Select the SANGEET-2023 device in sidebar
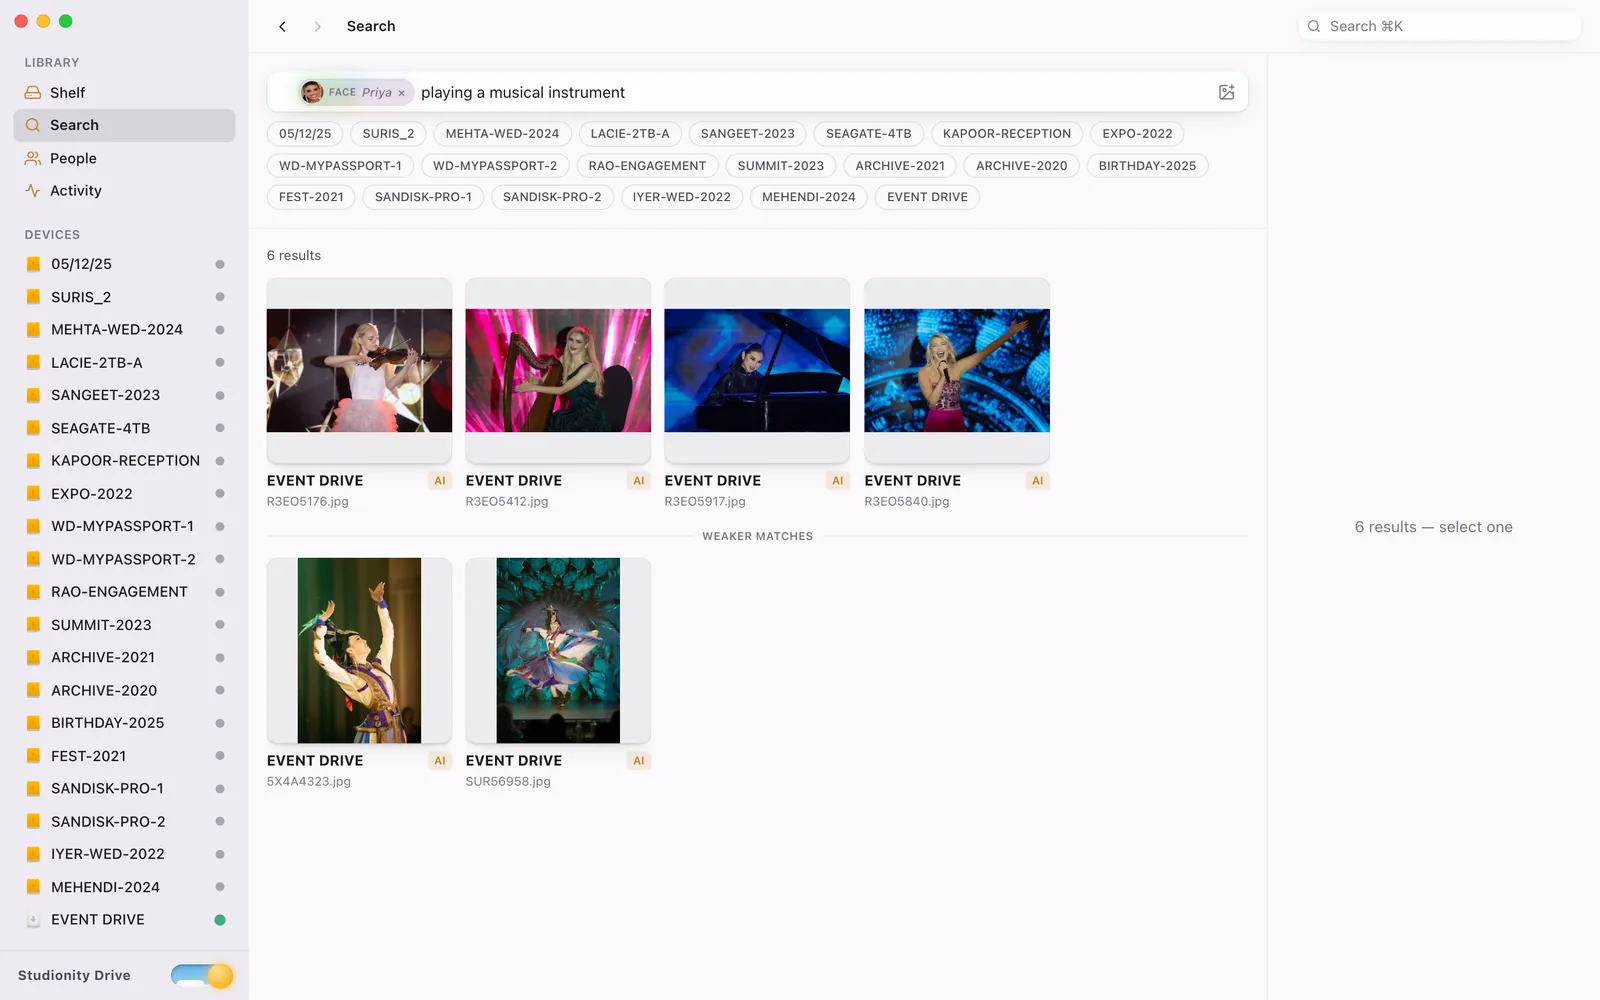This screenshot has height=1000, width=1600. click(124, 395)
